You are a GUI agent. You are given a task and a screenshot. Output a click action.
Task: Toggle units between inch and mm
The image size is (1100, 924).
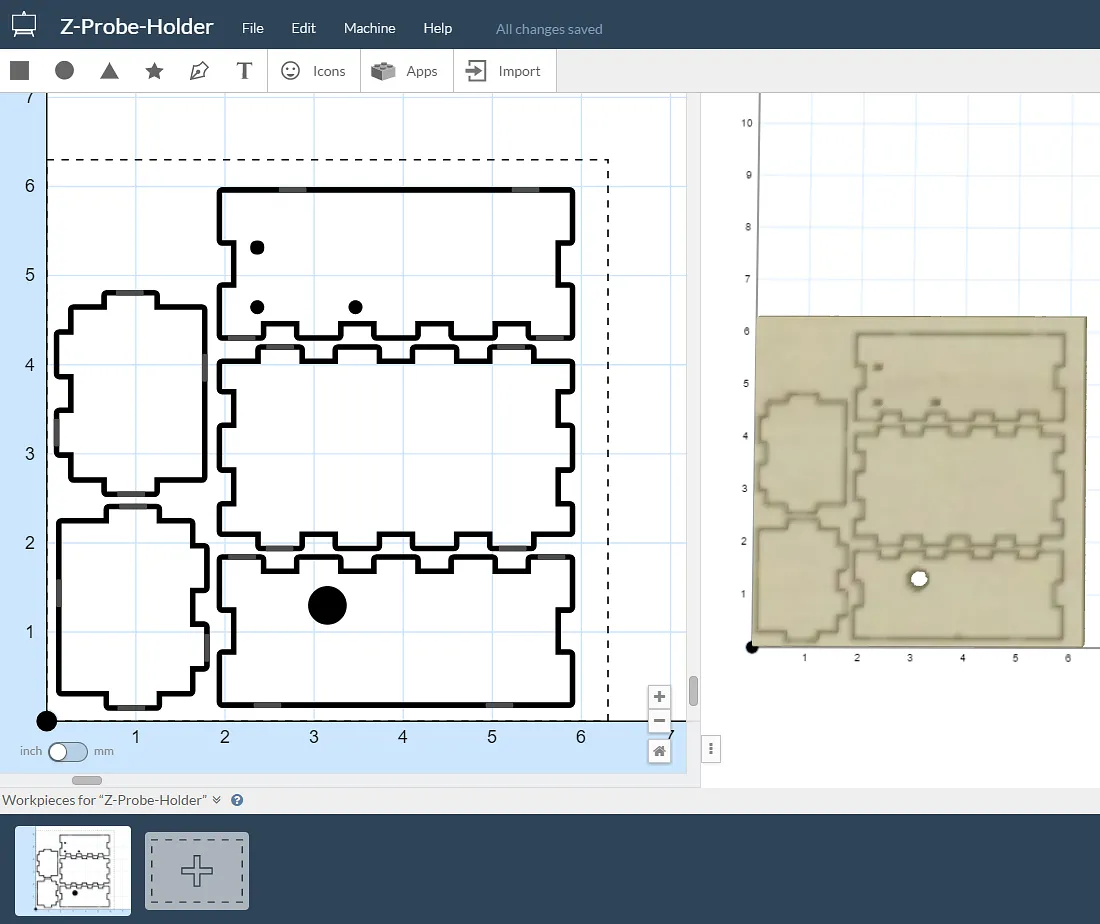click(x=68, y=751)
